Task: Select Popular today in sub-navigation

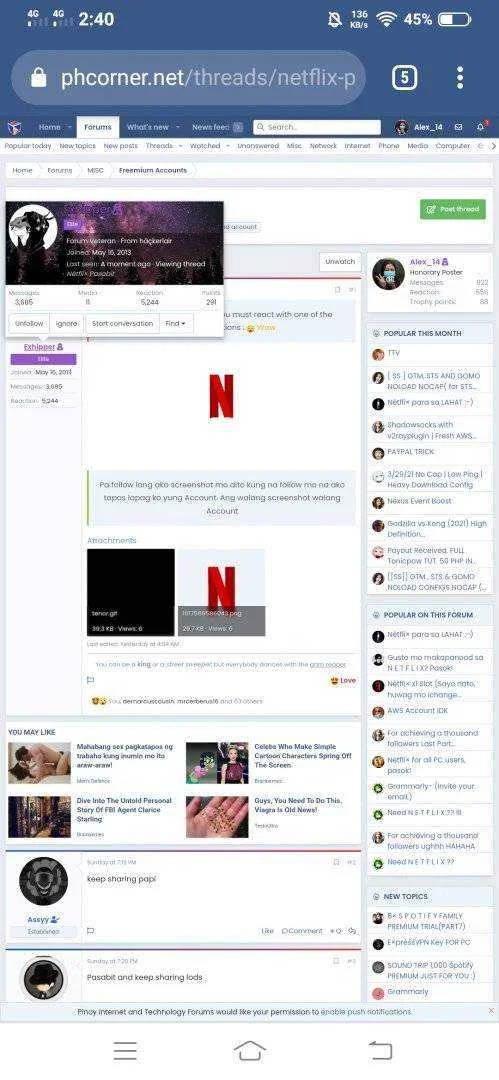Action: [x=28, y=146]
